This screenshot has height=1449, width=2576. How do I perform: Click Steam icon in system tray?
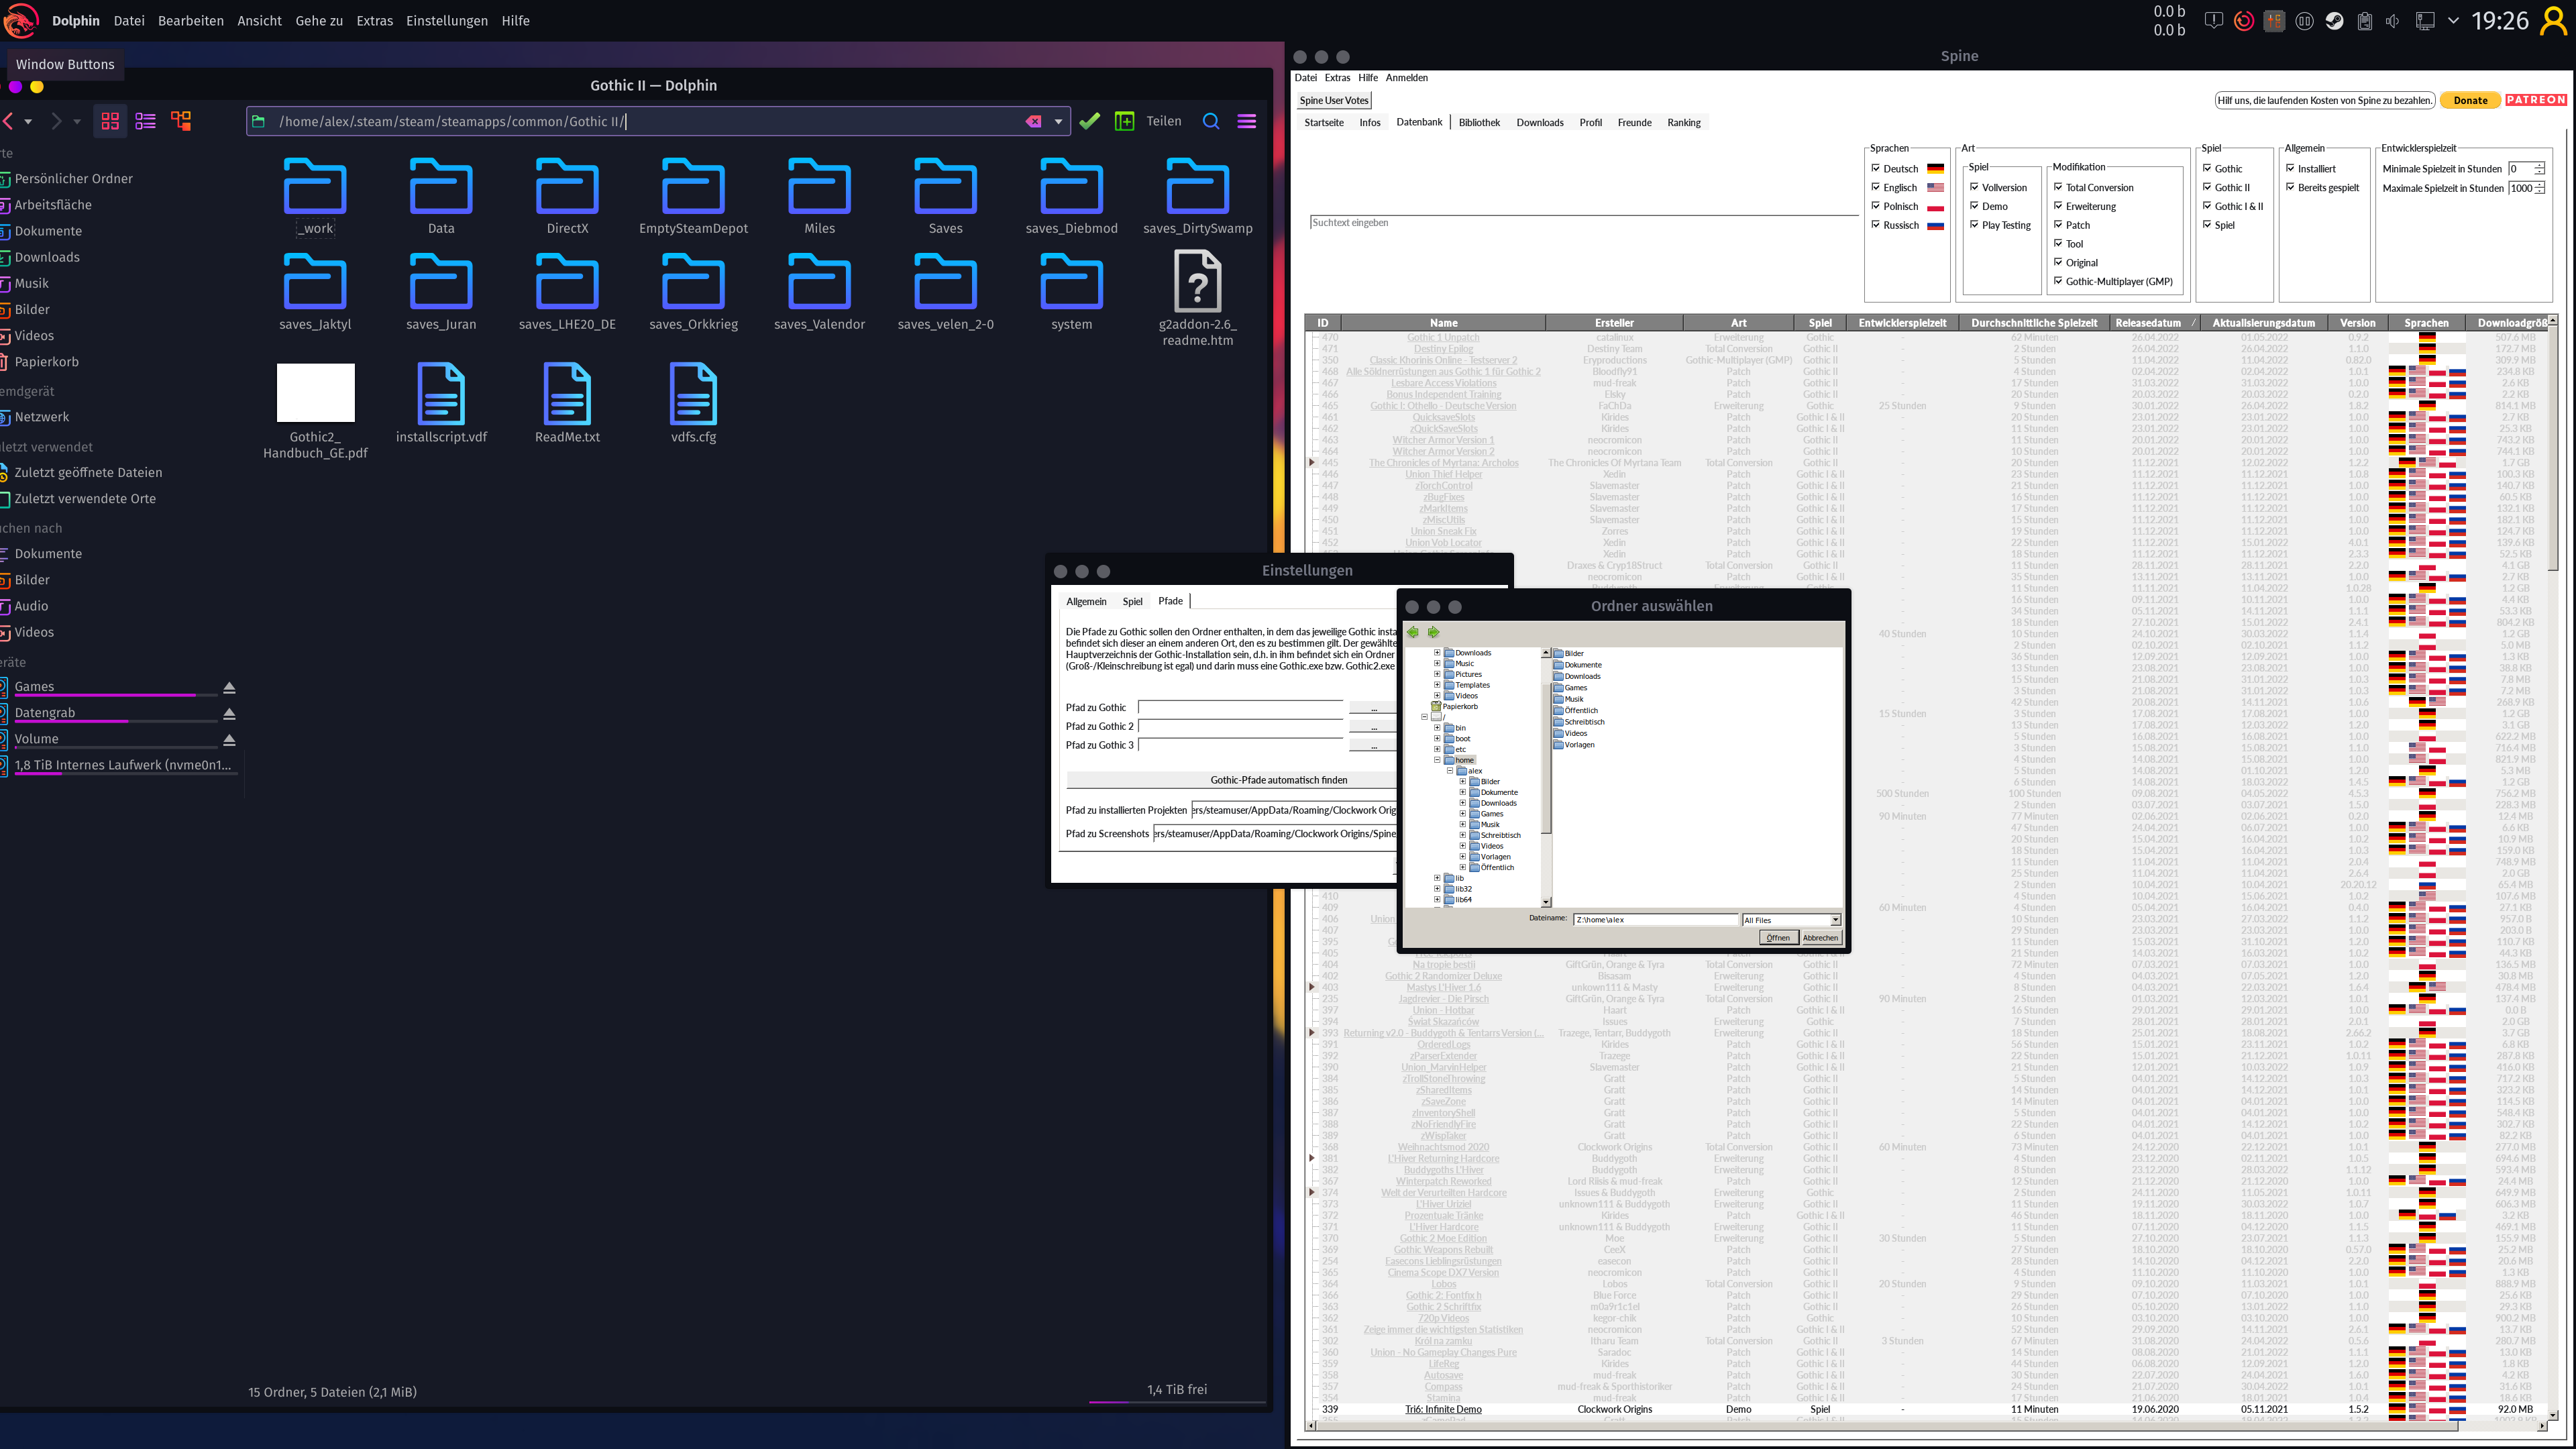coord(2334,21)
